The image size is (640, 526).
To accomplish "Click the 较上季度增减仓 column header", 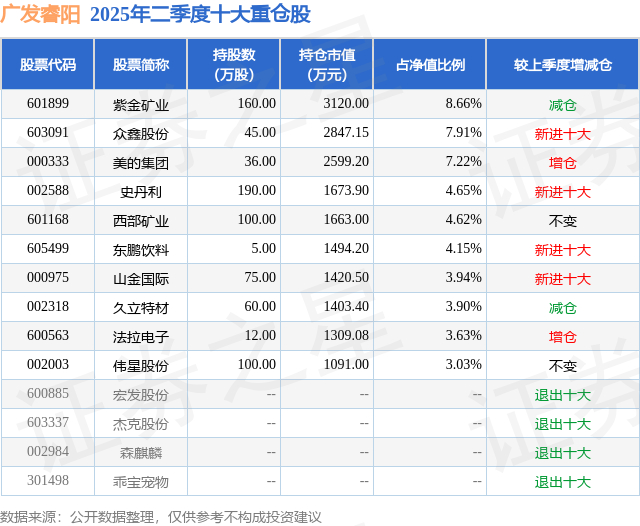I will 563,64.
